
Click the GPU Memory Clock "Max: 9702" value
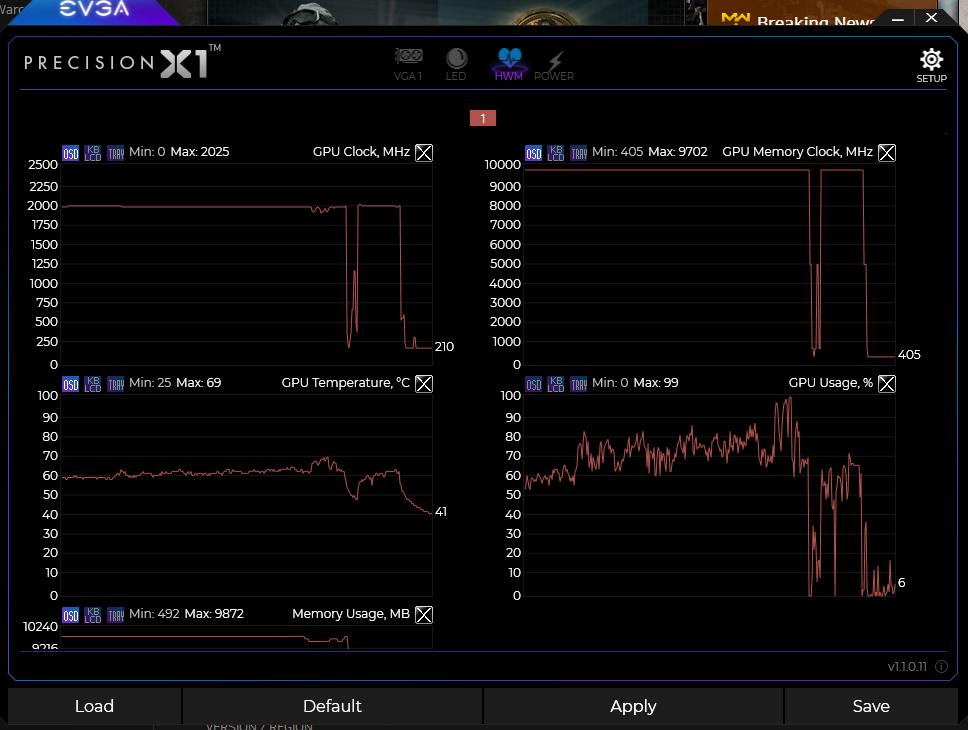(x=678, y=152)
